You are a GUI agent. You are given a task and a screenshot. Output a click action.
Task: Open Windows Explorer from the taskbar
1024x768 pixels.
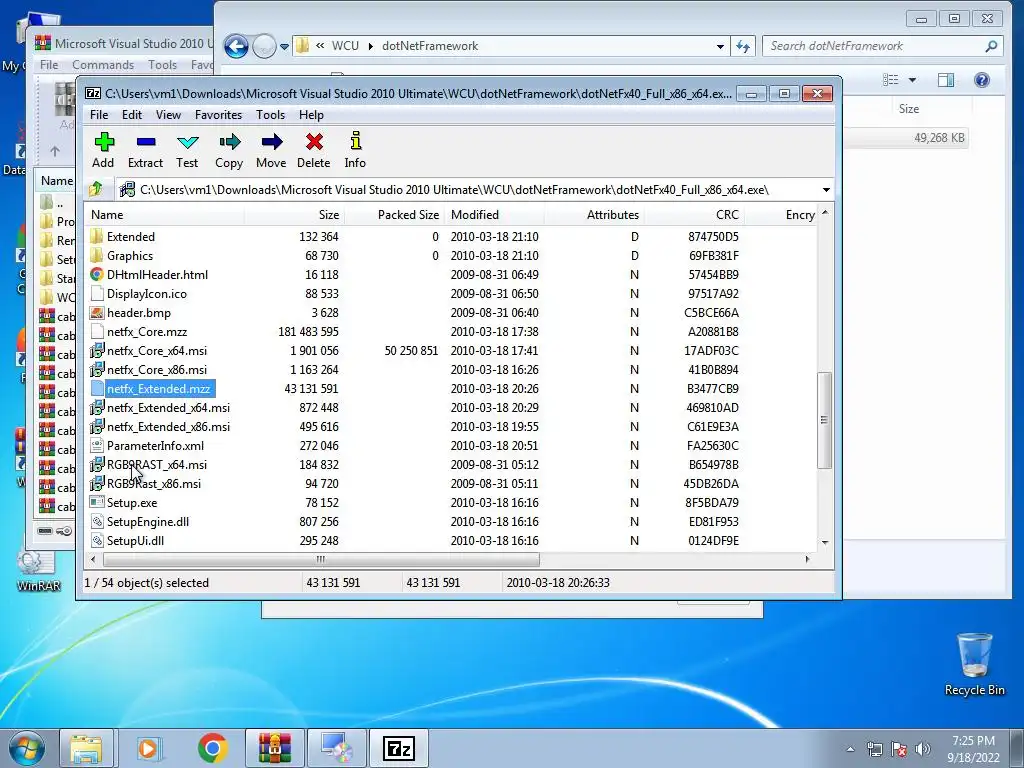[x=86, y=748]
